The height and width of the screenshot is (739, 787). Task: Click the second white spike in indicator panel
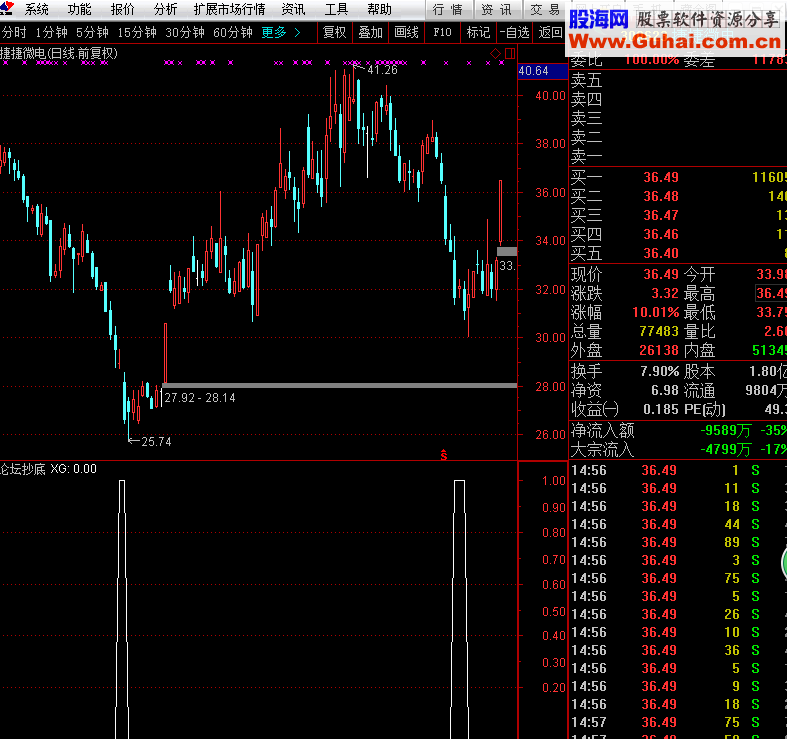[459, 609]
